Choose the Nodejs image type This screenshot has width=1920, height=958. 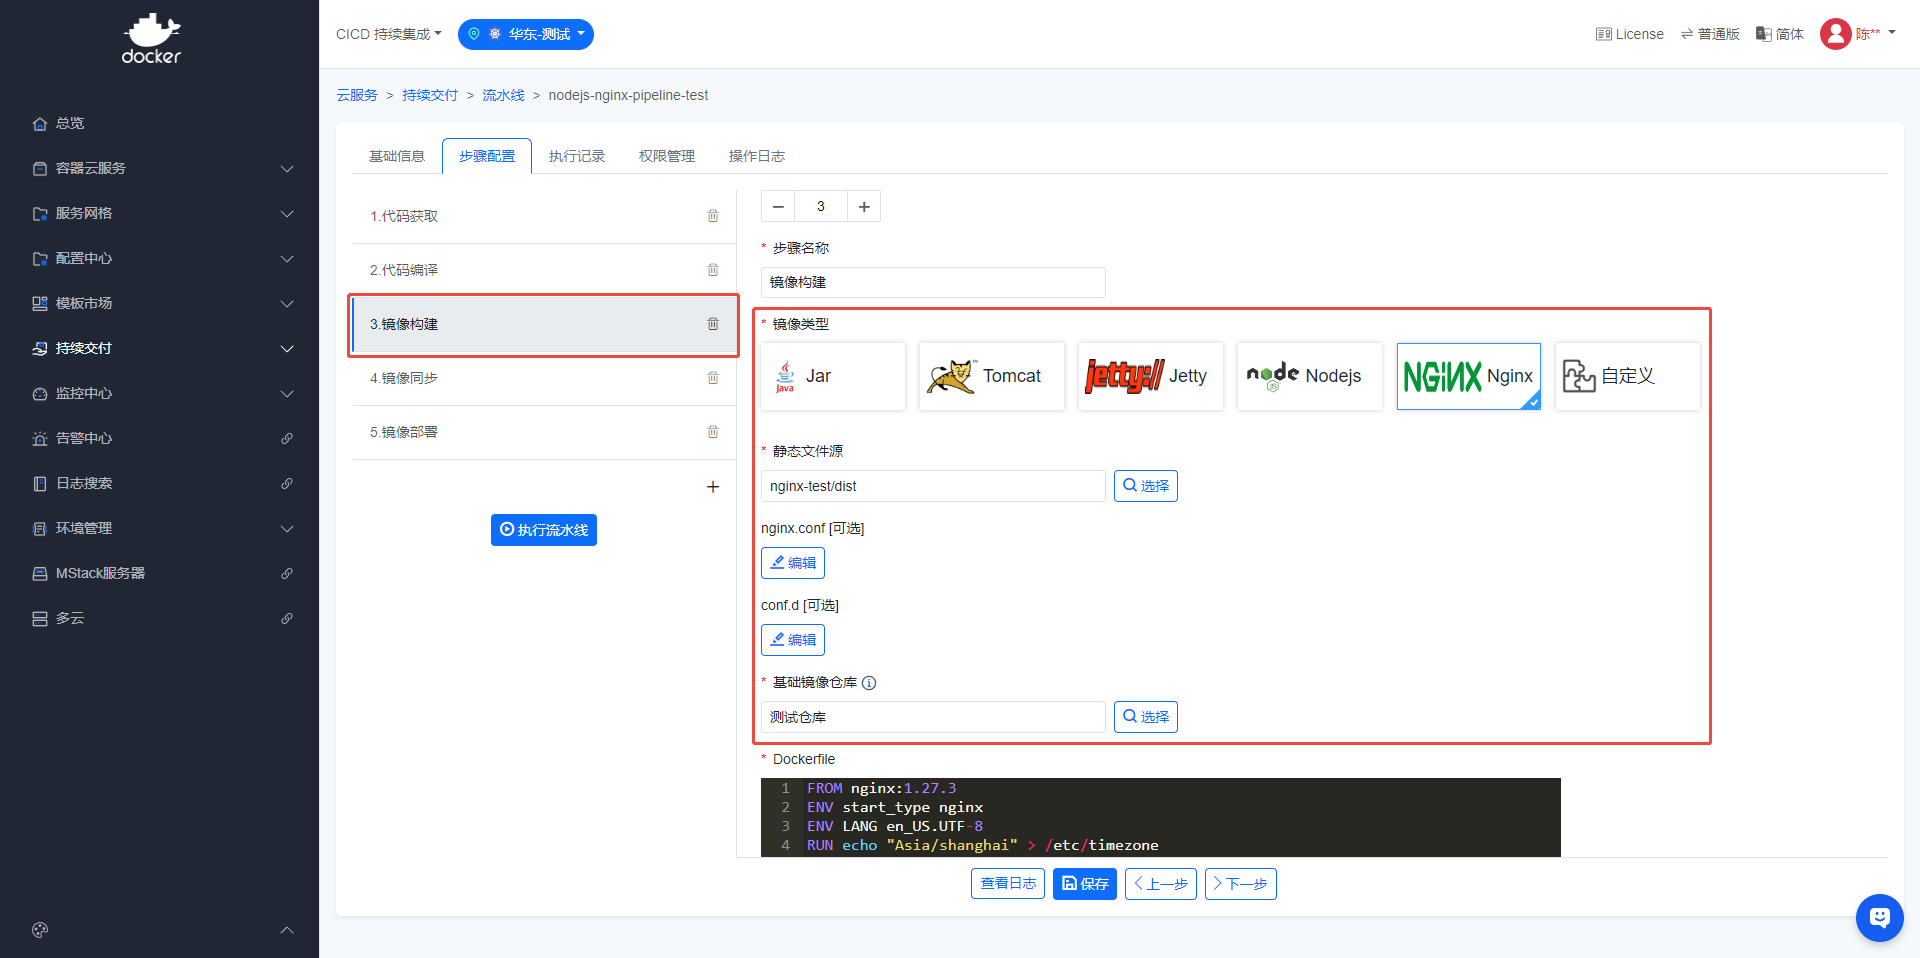click(1309, 376)
